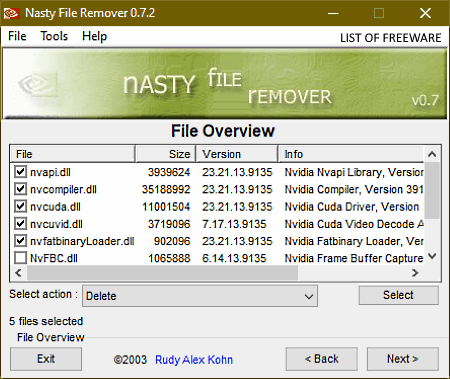Click the horizontal scrollbar left arrow
The image size is (450, 379).
[x=19, y=273]
